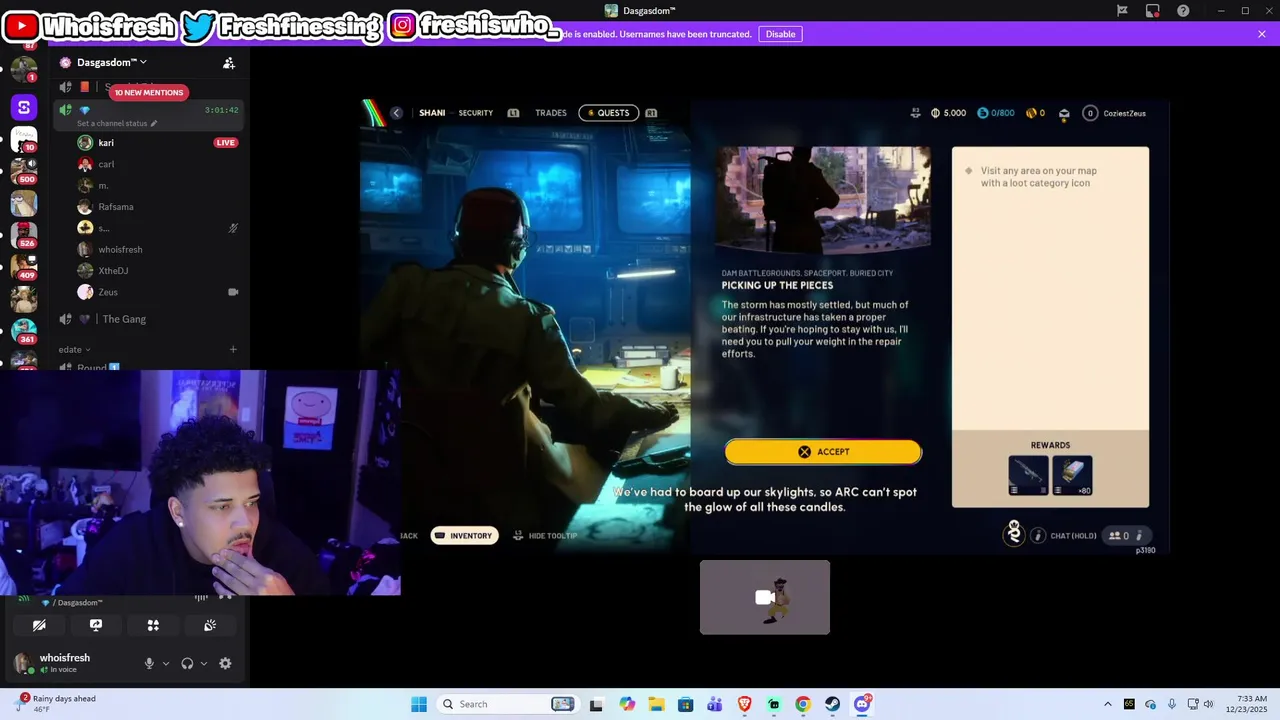Select user carl in voice list
The image size is (1280, 720).
106,164
